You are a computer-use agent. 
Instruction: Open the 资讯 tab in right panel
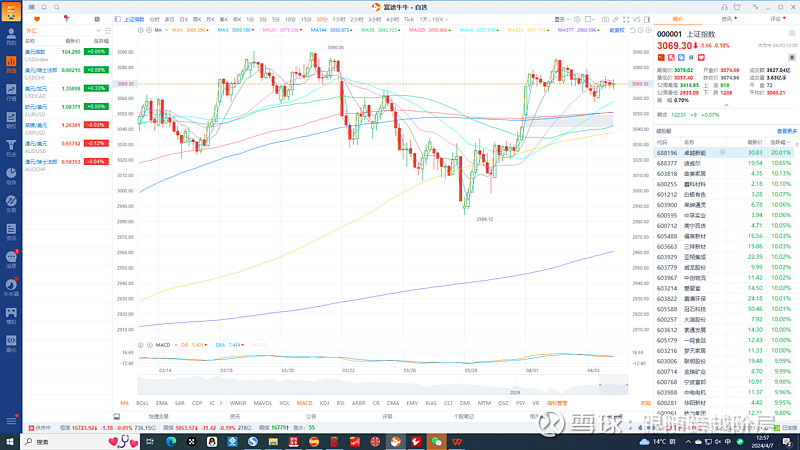point(727,19)
